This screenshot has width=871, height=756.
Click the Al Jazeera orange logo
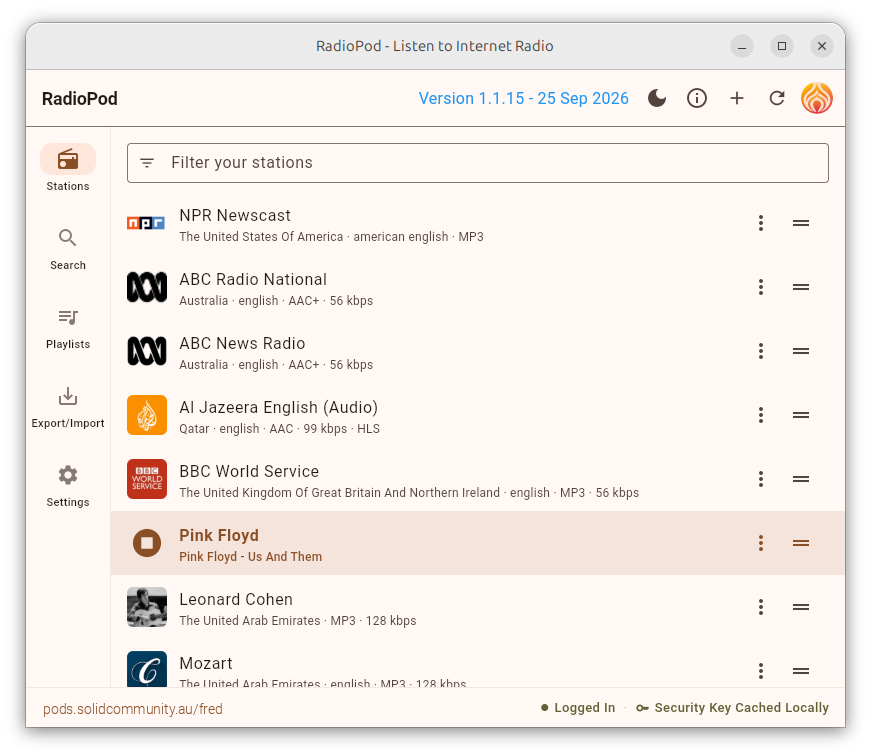(147, 415)
